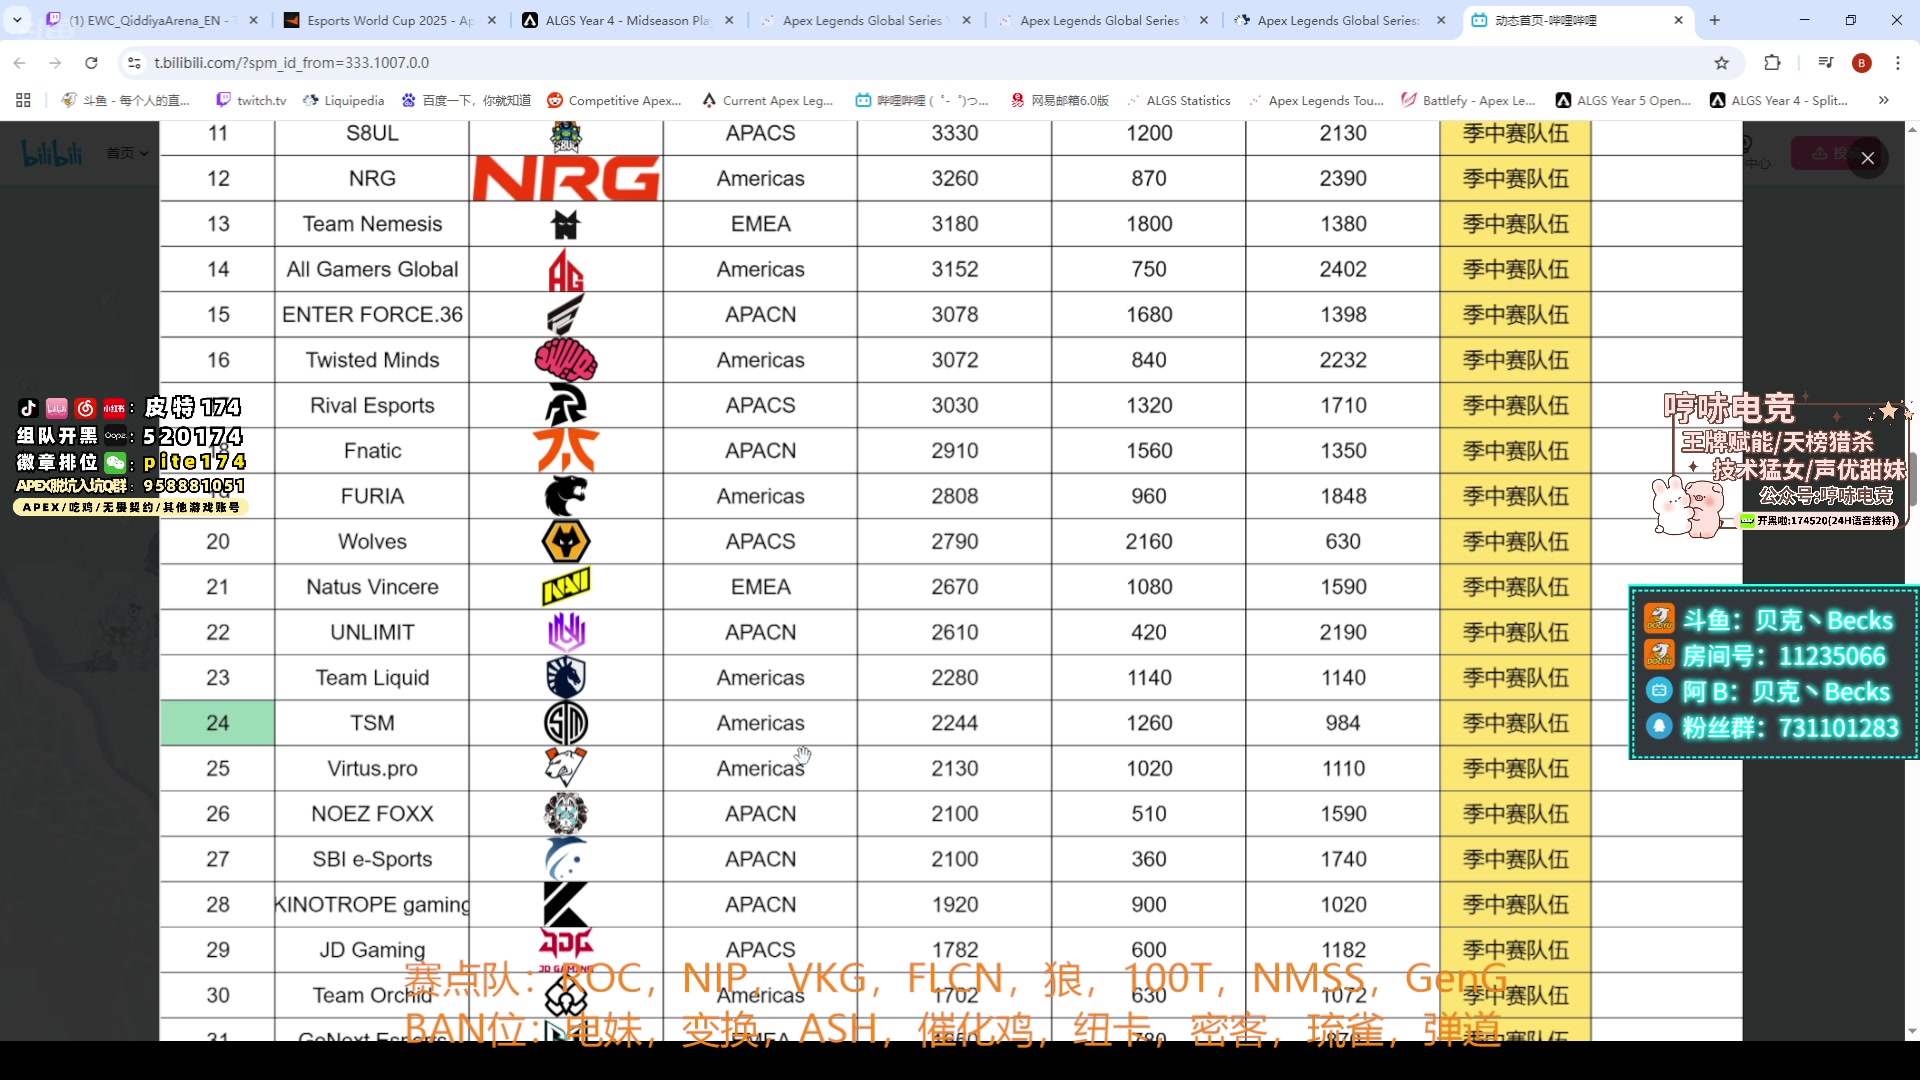Close the image viewer overlay
The height and width of the screenshot is (1080, 1920).
tap(1867, 158)
